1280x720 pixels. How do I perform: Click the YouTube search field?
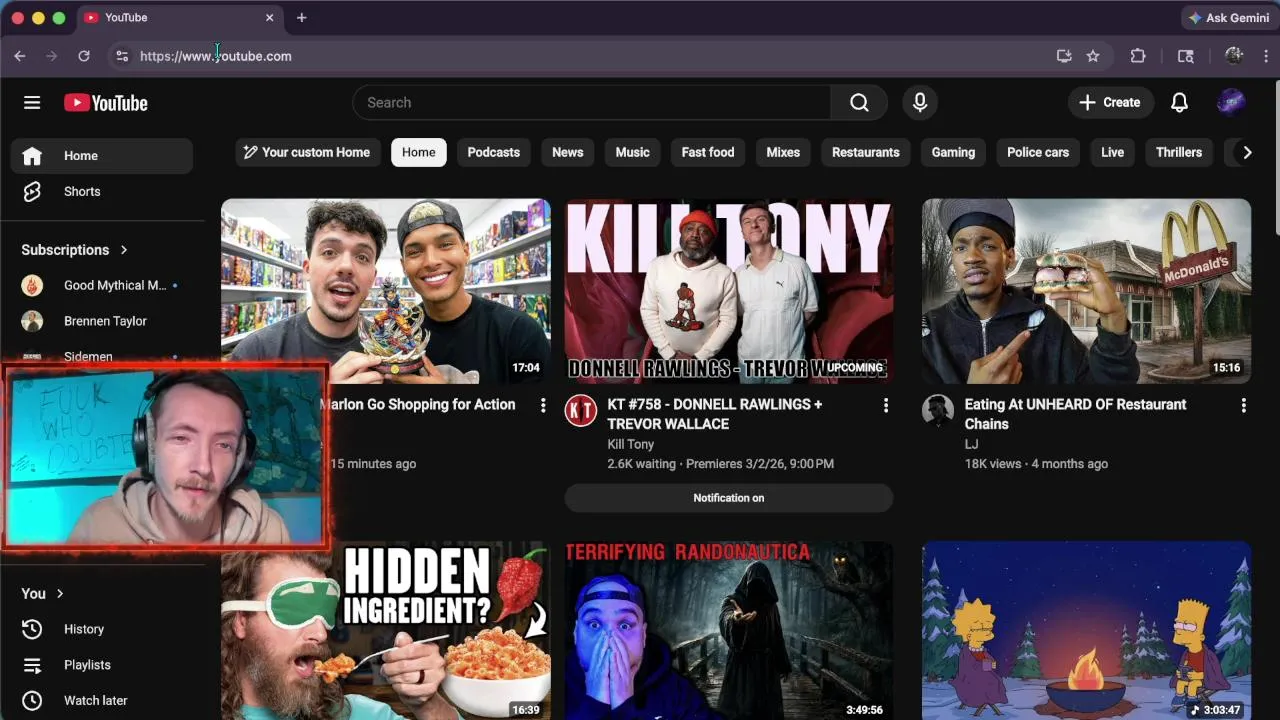coord(592,102)
